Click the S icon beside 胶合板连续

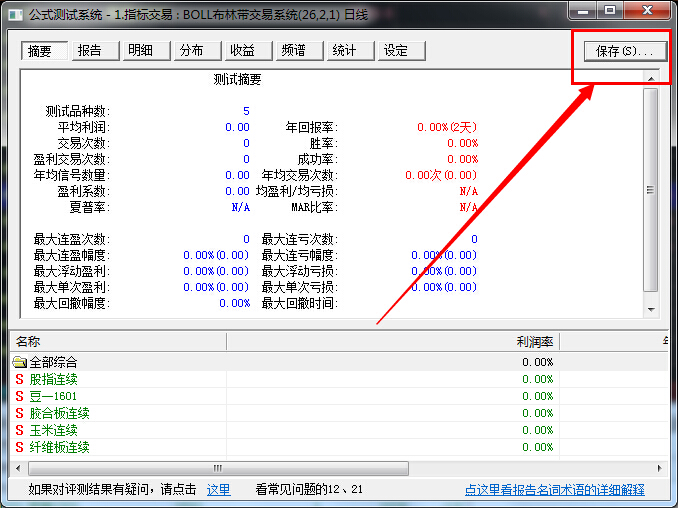pyautogui.click(x=19, y=413)
